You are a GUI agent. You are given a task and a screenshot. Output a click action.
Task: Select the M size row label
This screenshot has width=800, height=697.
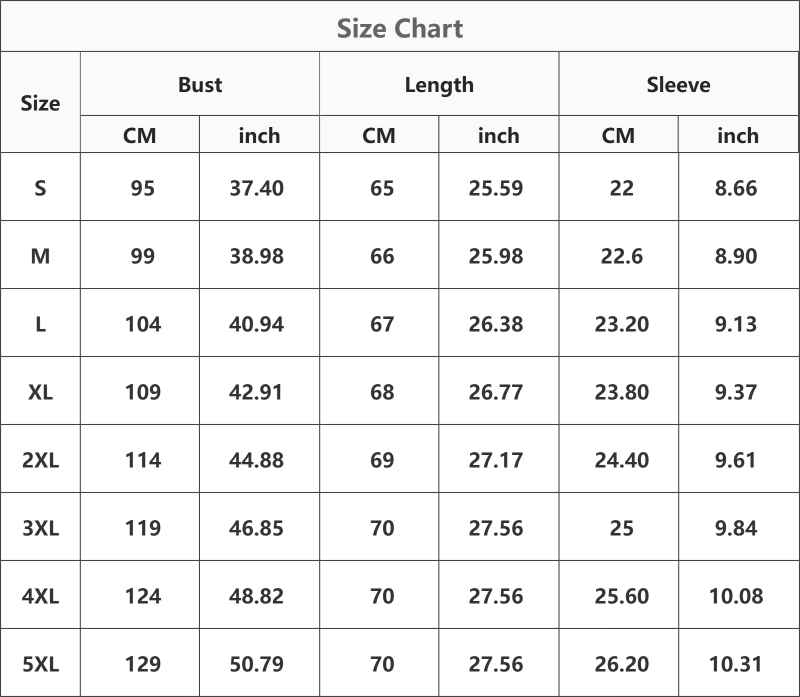40,256
